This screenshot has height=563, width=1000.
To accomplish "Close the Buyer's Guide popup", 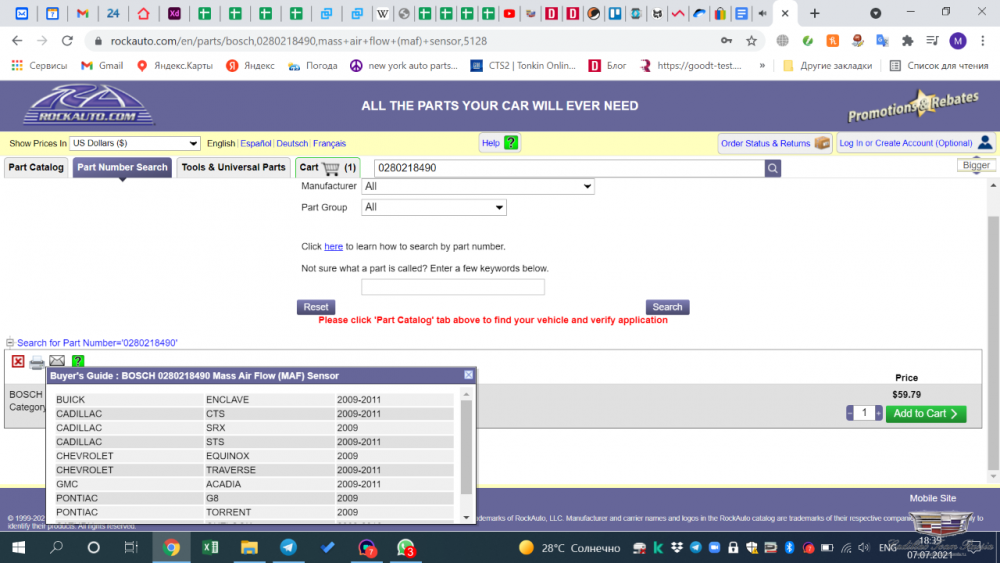I will tap(468, 375).
